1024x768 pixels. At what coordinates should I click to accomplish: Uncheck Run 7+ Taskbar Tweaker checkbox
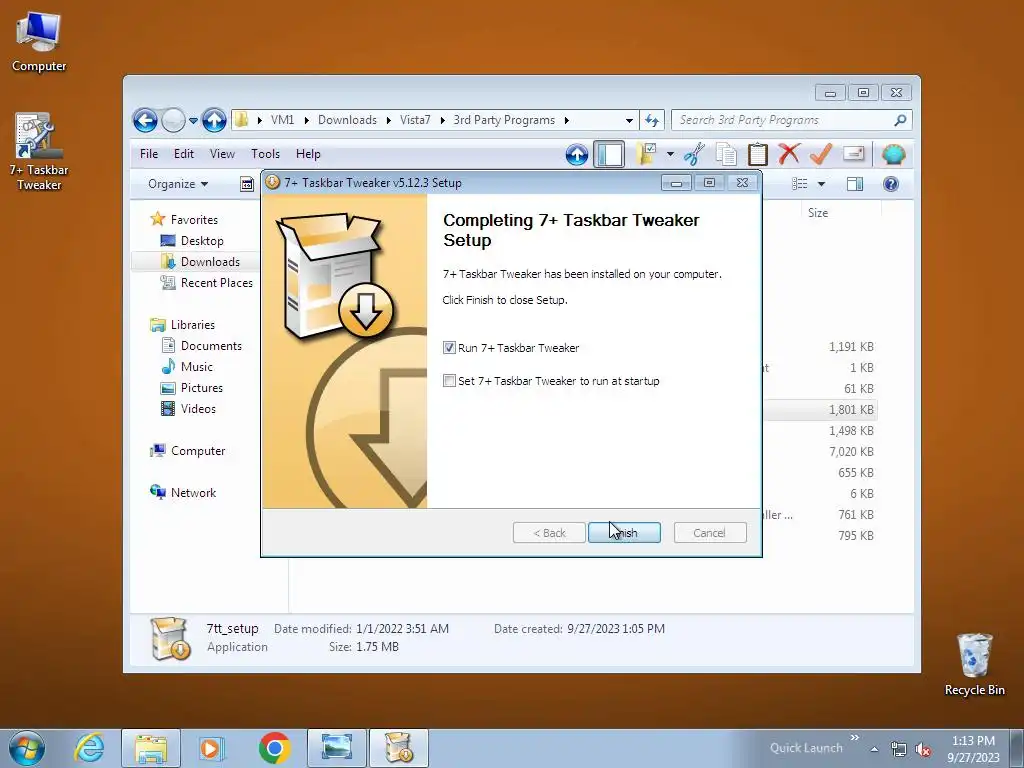click(x=449, y=347)
